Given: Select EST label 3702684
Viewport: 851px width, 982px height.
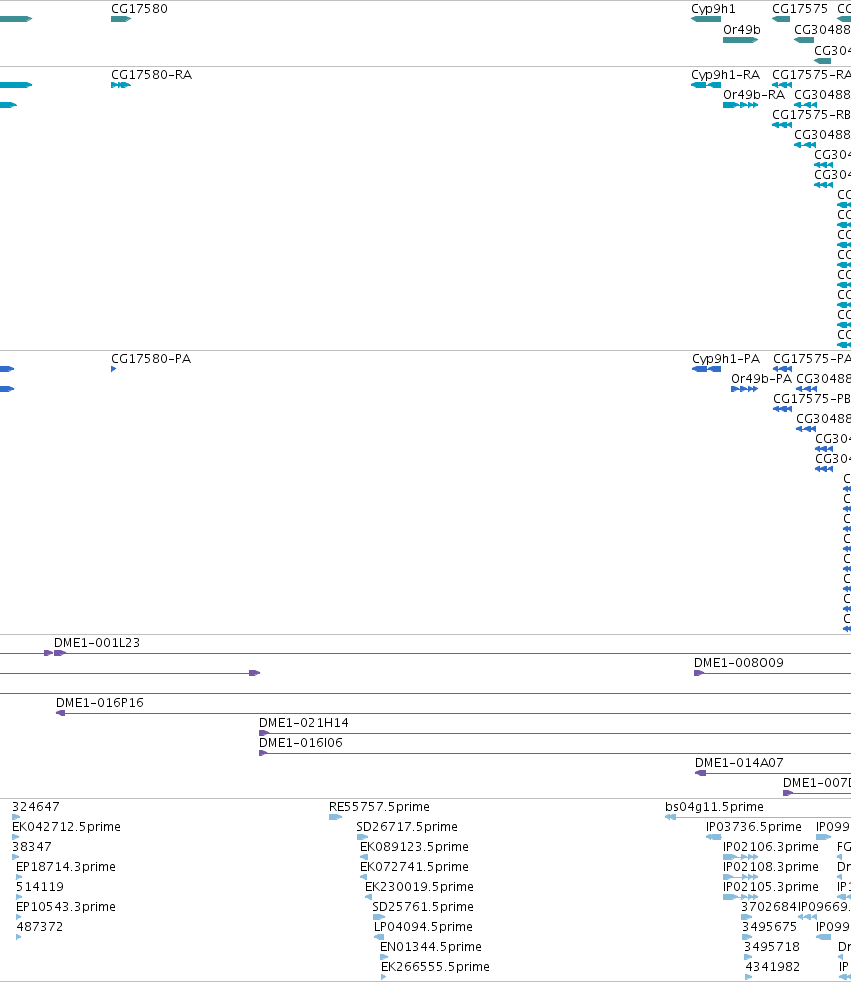Looking at the screenshot, I should [x=769, y=907].
